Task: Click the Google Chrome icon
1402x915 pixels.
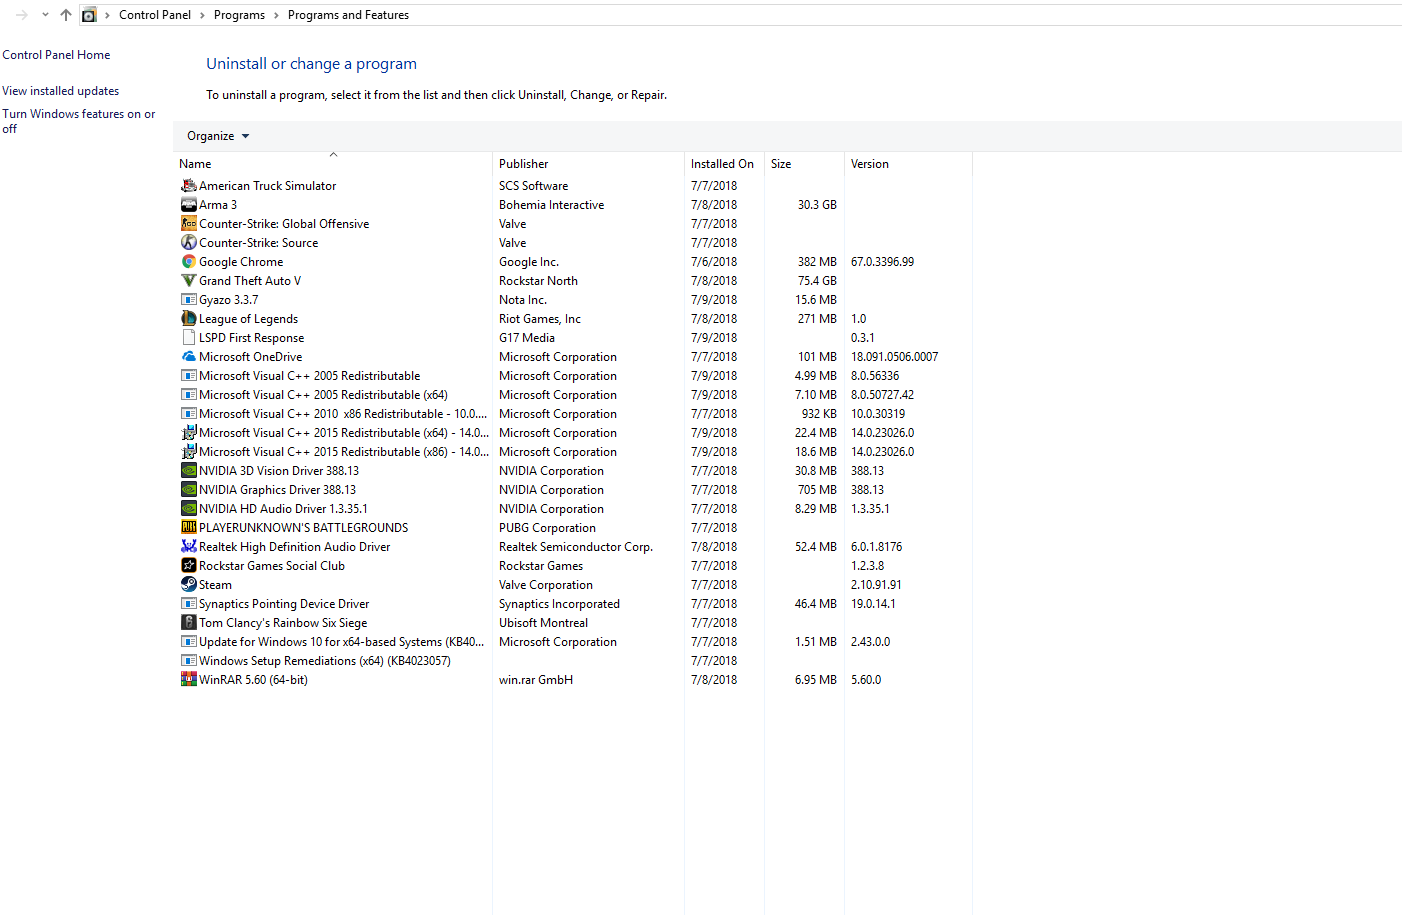Action: click(188, 261)
